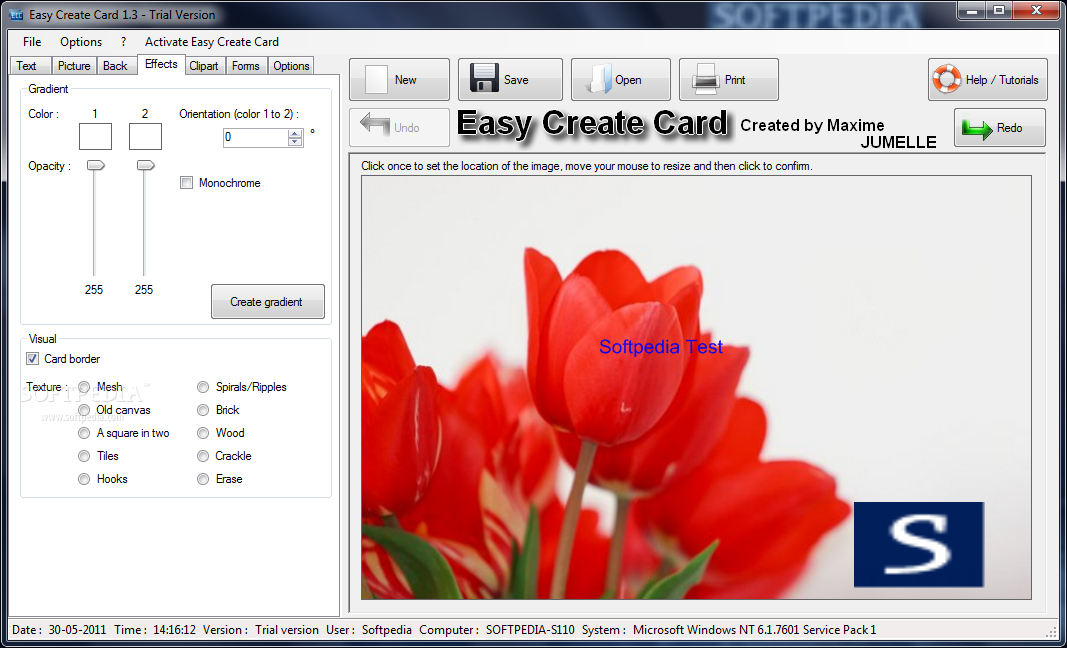Select the Erase texture option

tap(203, 479)
